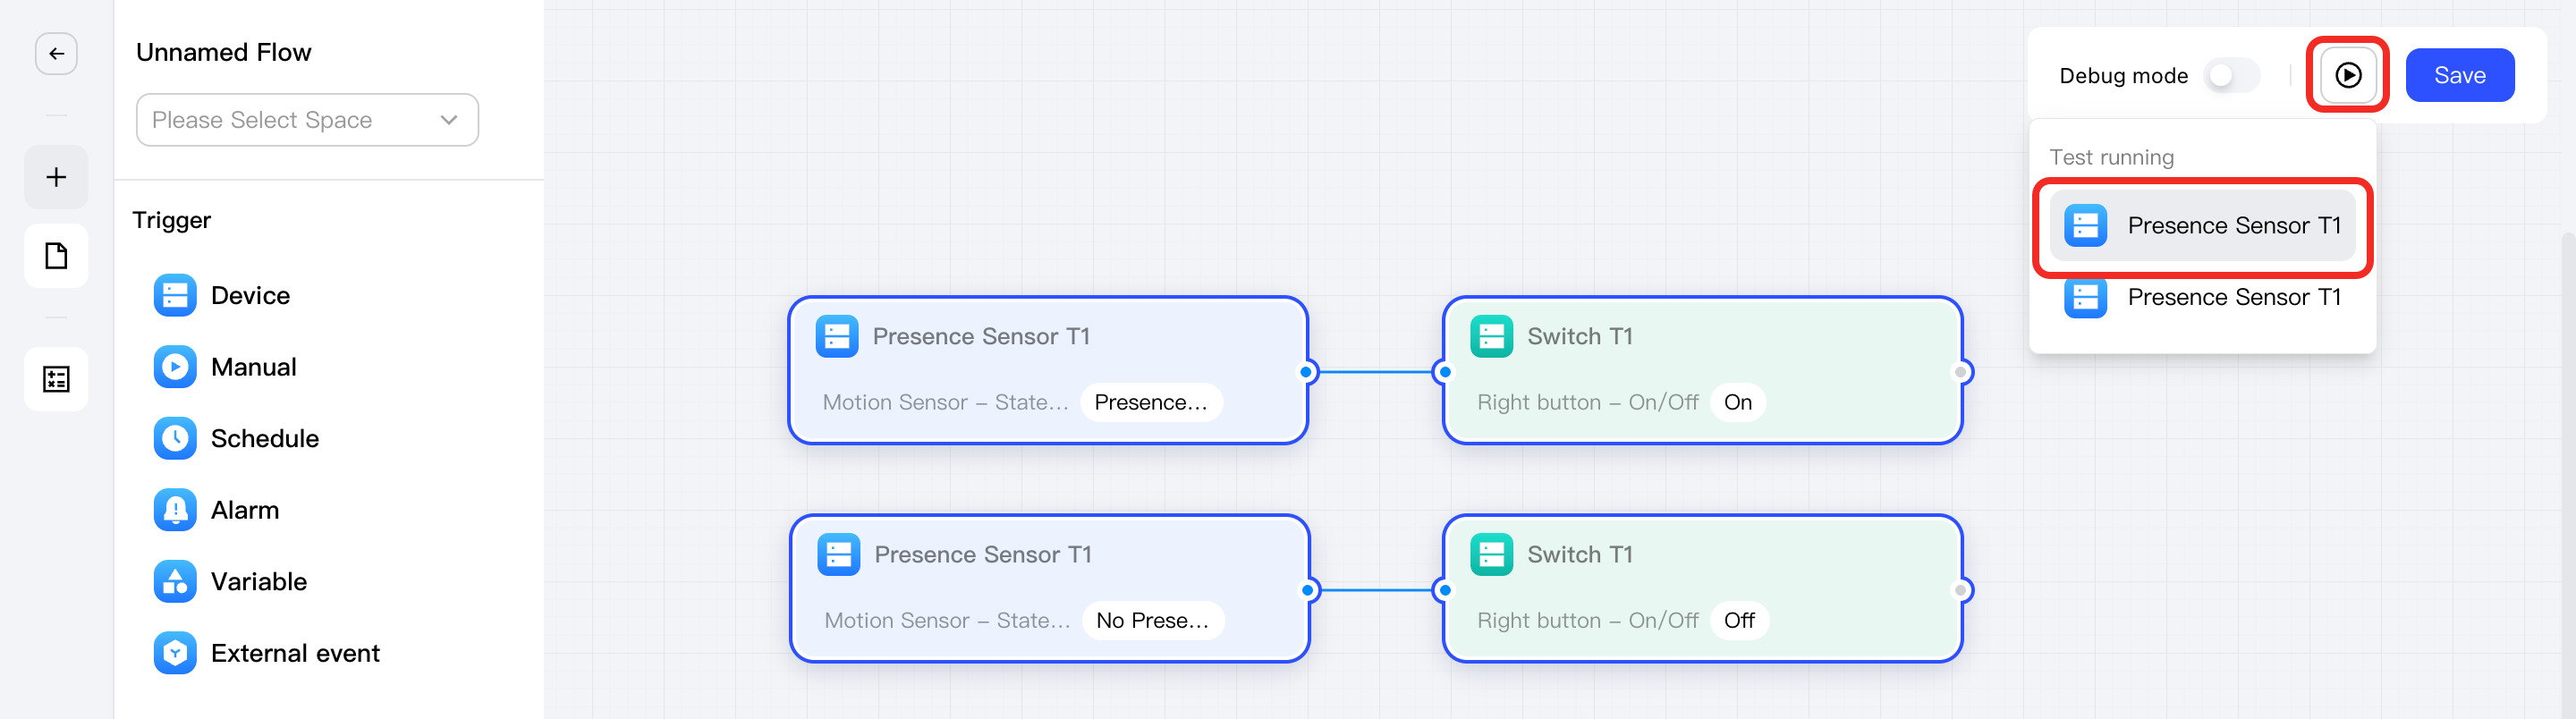Click Presence Sensor T1 node with Presence state
The image size is (2576, 719).
point(1048,370)
